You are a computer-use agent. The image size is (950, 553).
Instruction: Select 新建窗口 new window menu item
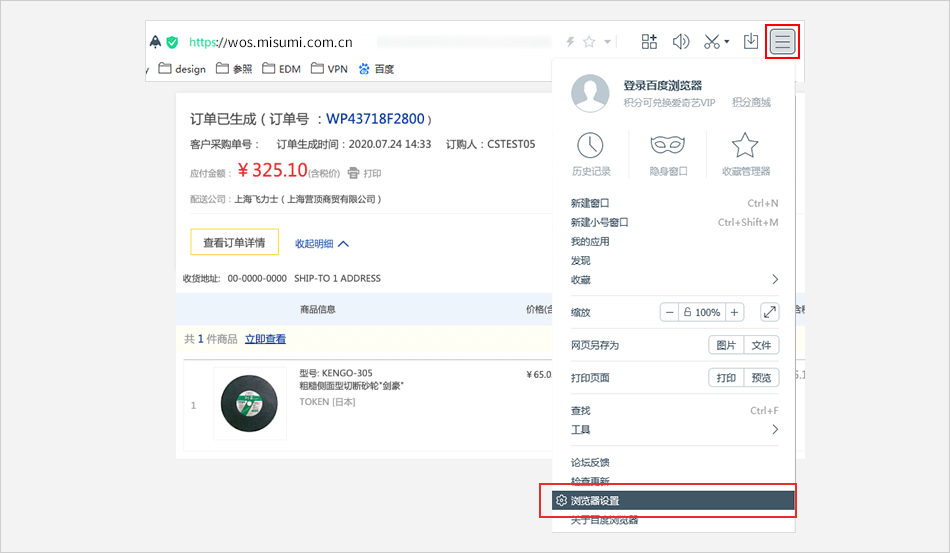(x=590, y=203)
